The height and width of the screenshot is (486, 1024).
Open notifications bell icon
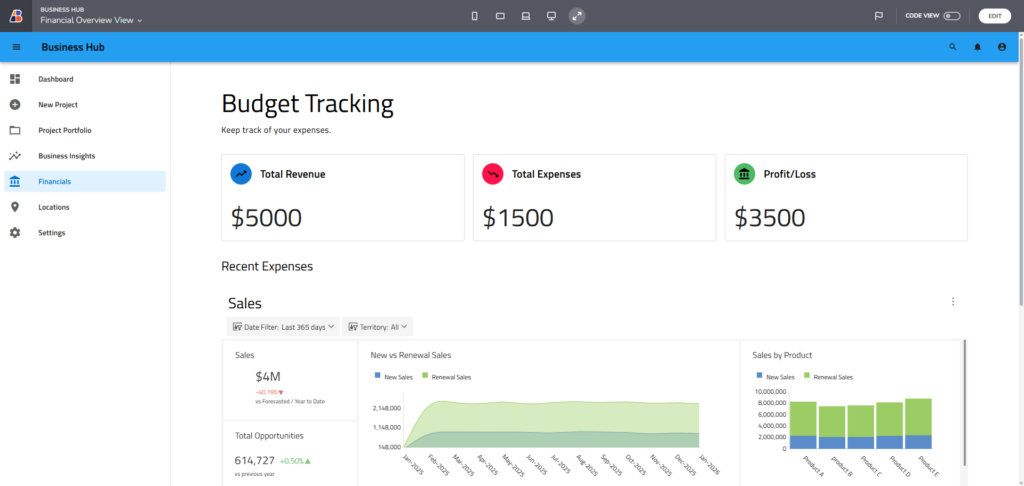977,47
